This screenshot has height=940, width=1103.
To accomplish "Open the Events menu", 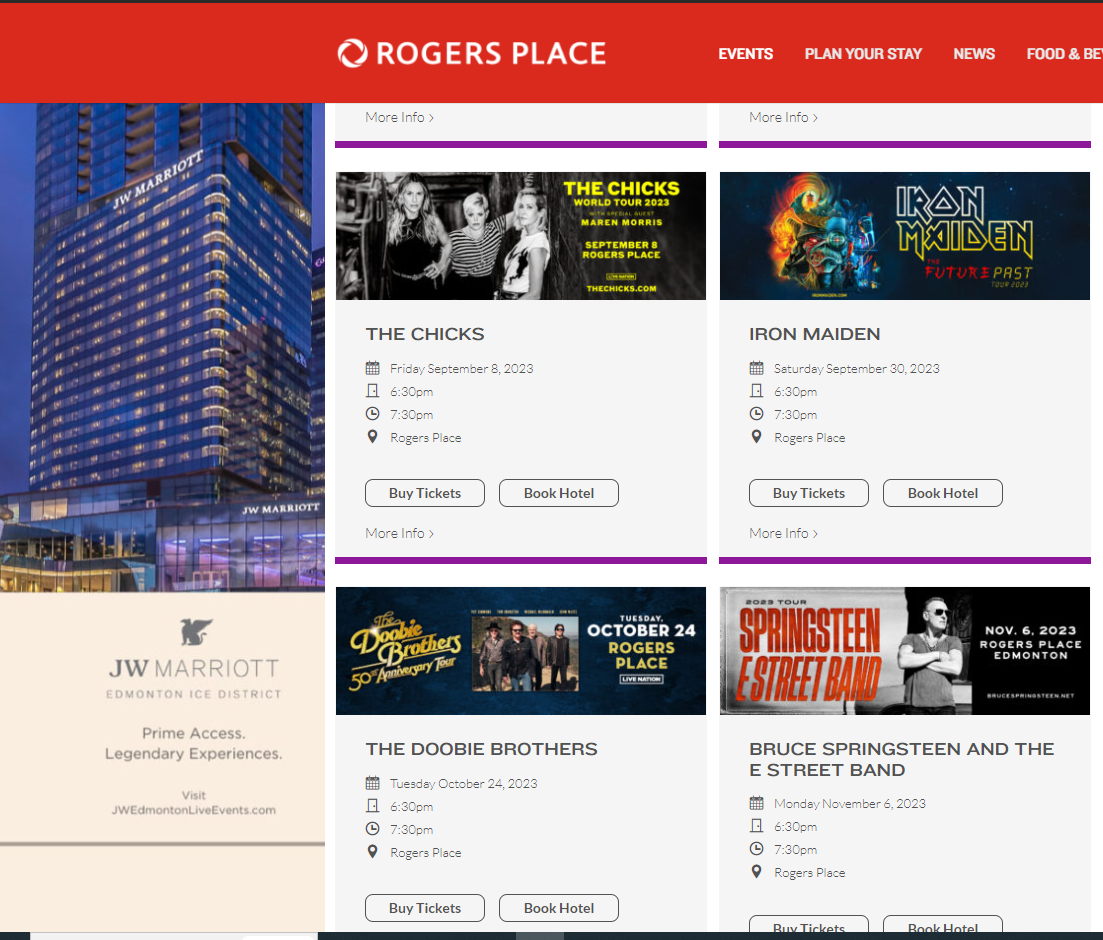I will (745, 54).
